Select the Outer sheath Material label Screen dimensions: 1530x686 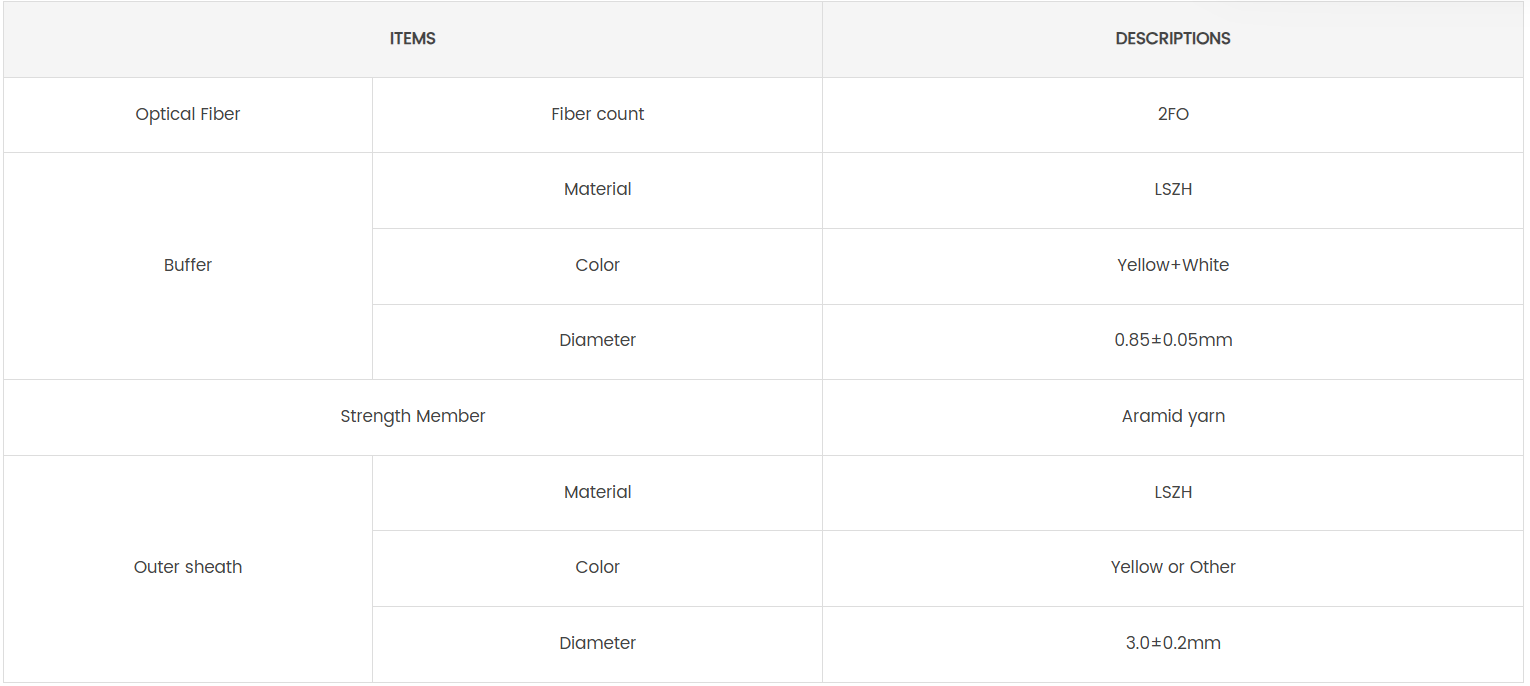coord(597,492)
